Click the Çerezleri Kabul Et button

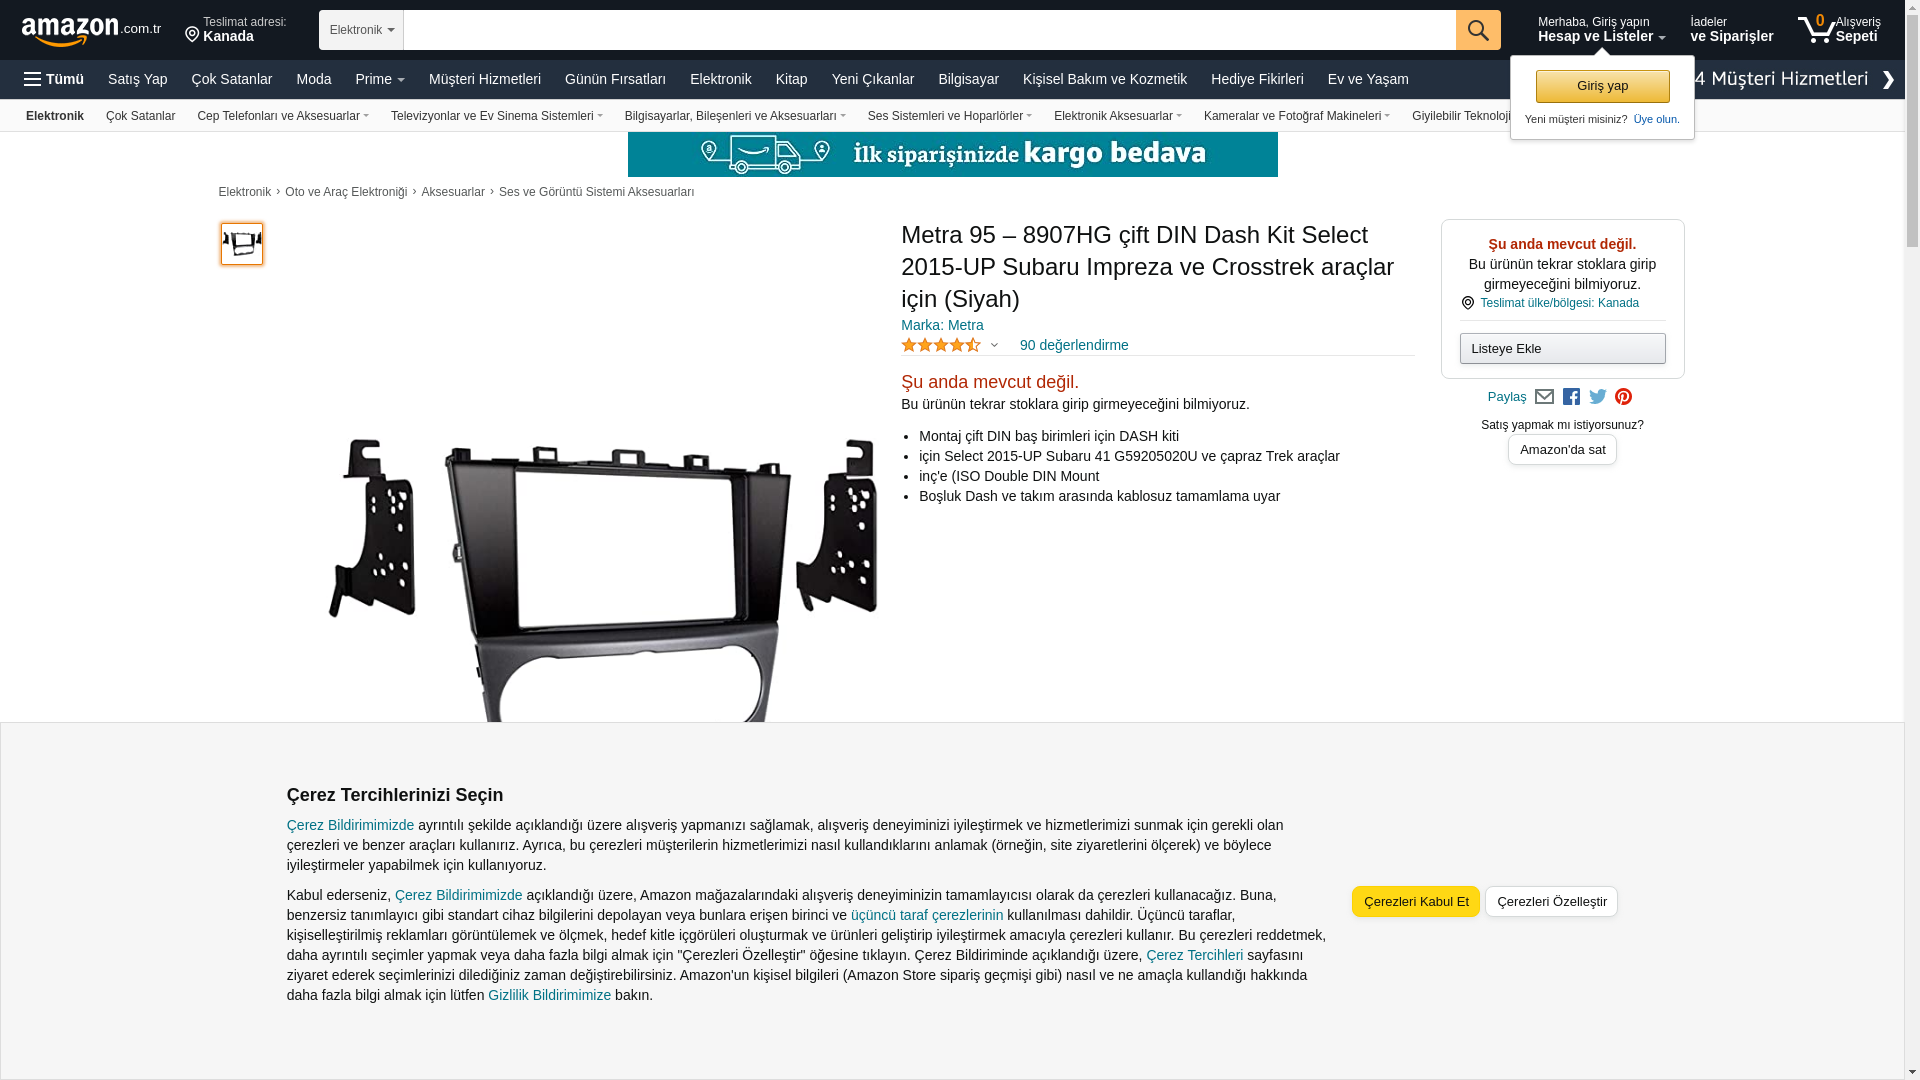coord(1415,902)
